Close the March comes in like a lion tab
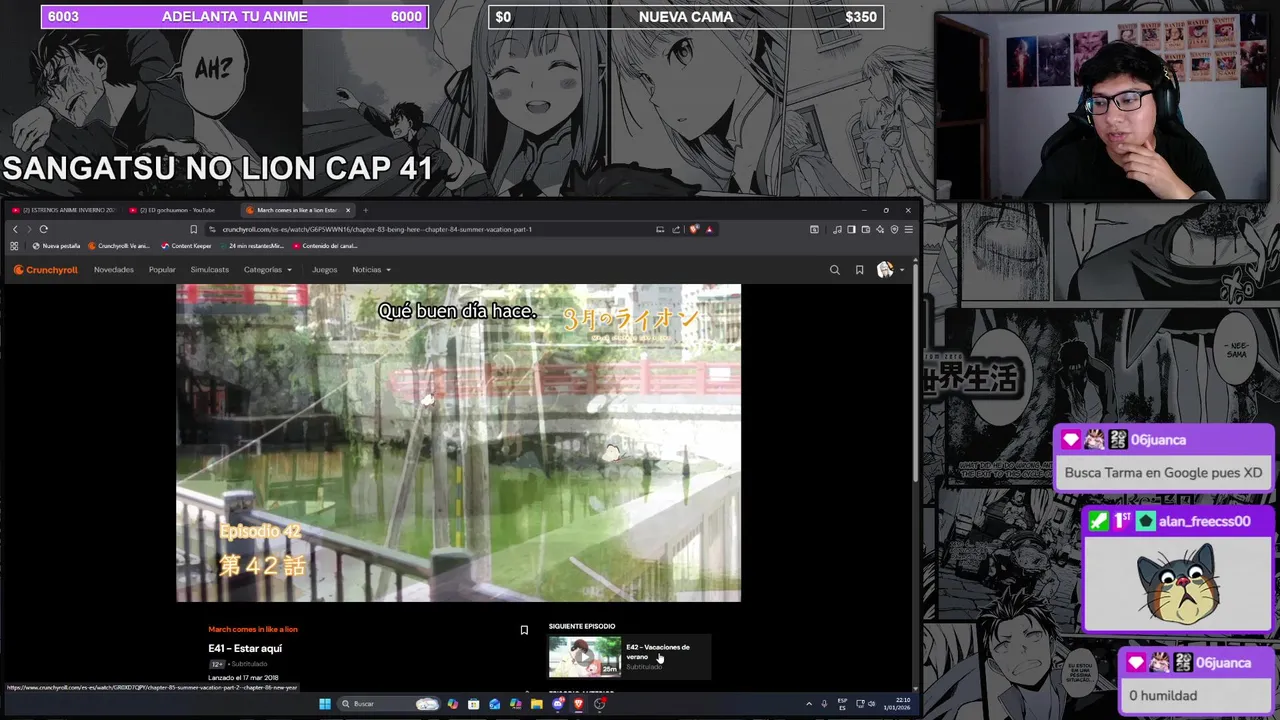1280x720 pixels. [x=348, y=210]
